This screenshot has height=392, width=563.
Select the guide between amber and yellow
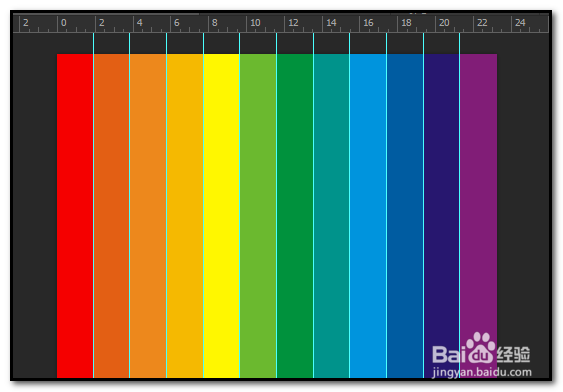pos(204,205)
